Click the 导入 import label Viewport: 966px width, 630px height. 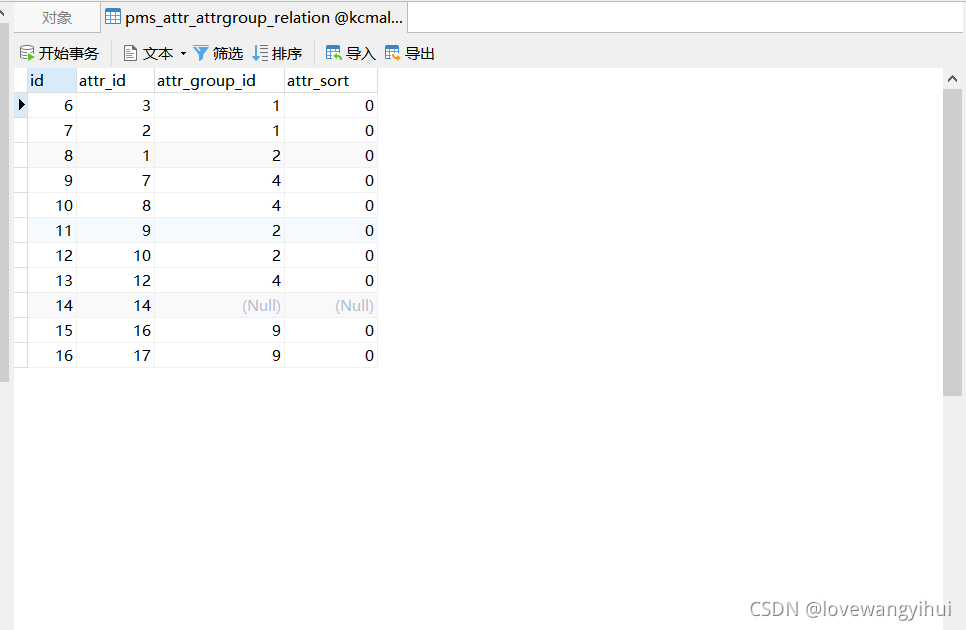(361, 54)
